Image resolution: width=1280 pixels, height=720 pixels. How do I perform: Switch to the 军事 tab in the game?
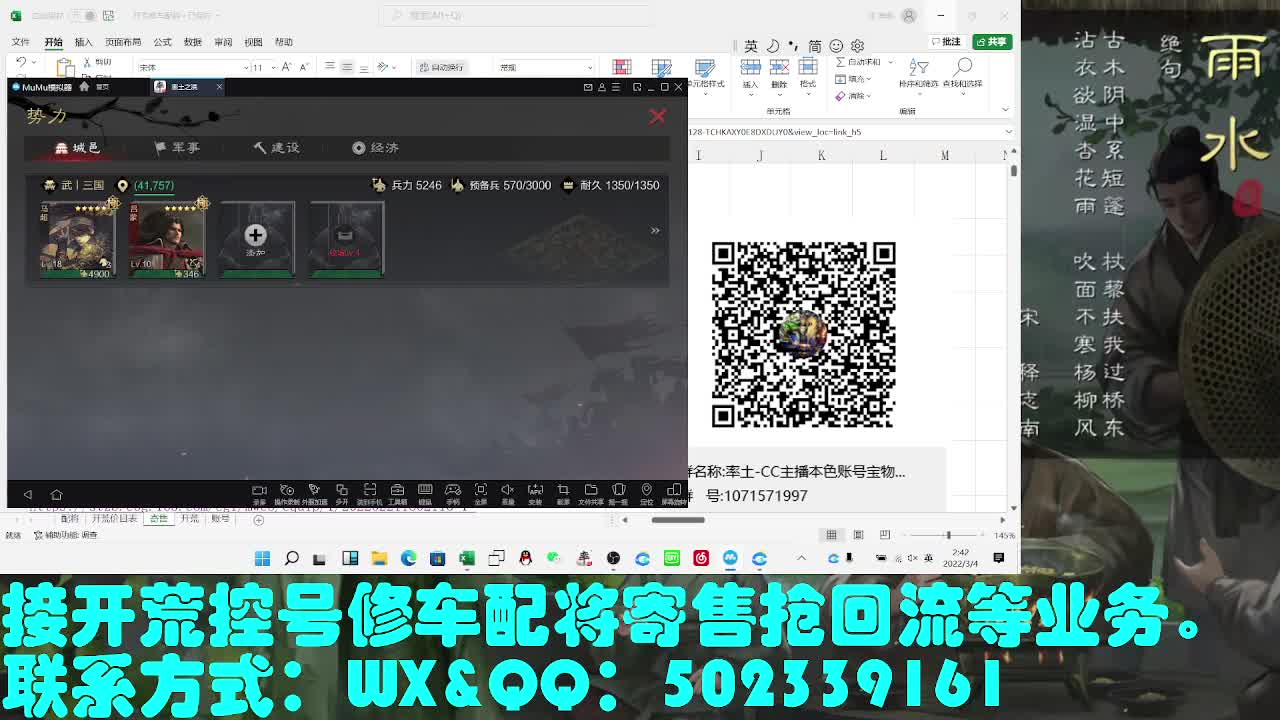click(x=177, y=147)
